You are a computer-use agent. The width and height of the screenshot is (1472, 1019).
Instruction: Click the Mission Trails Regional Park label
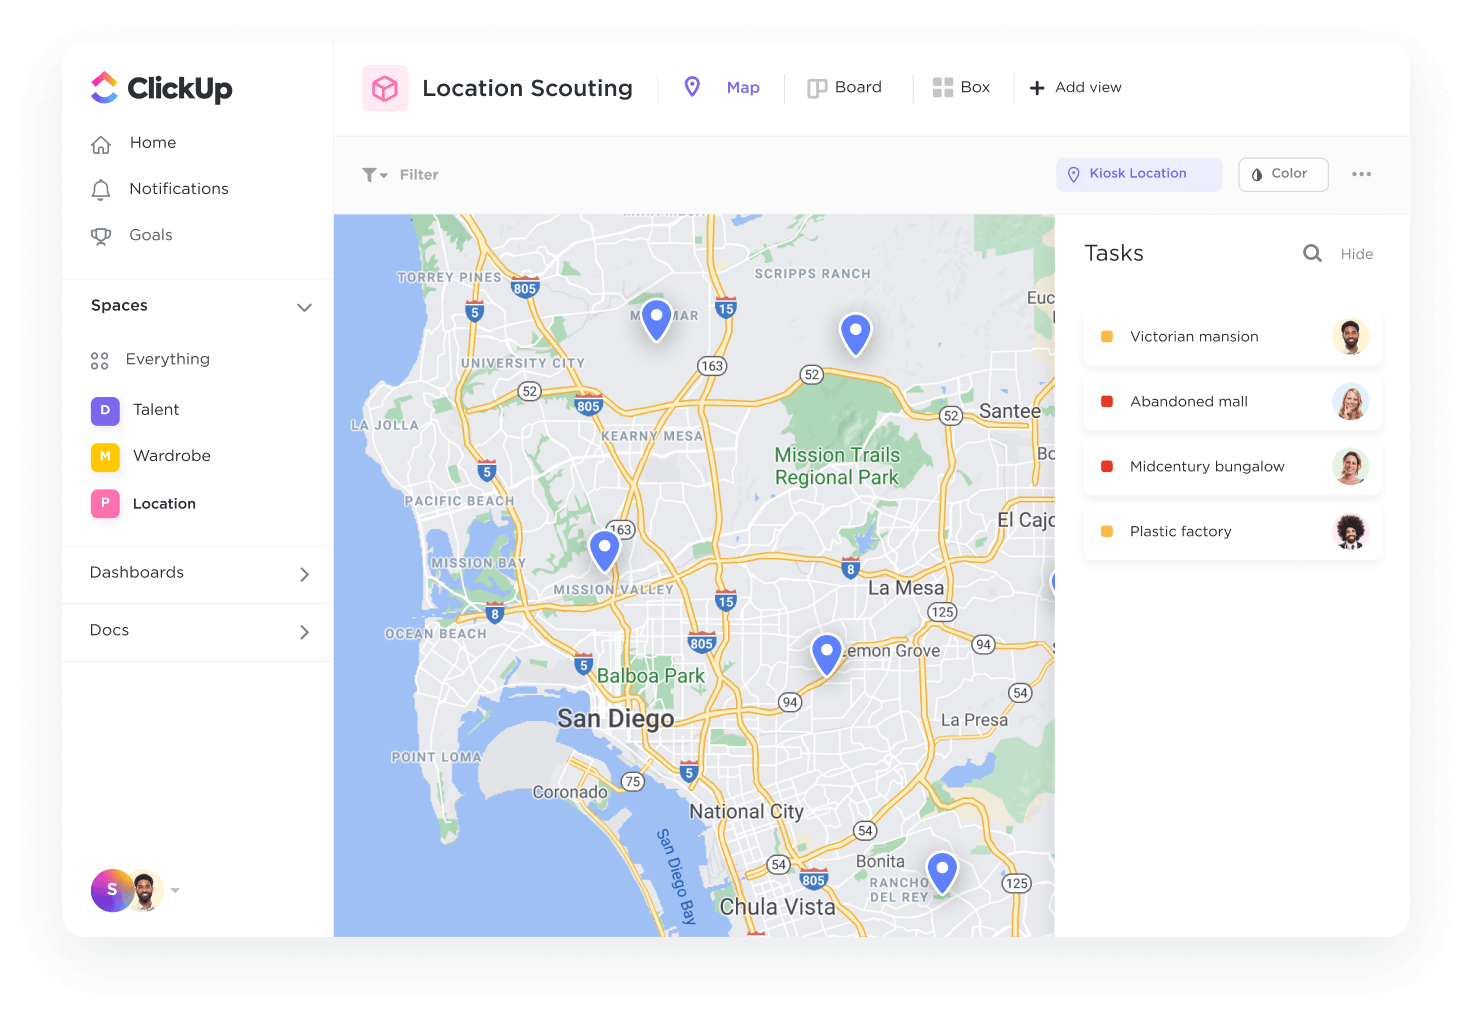point(838,466)
